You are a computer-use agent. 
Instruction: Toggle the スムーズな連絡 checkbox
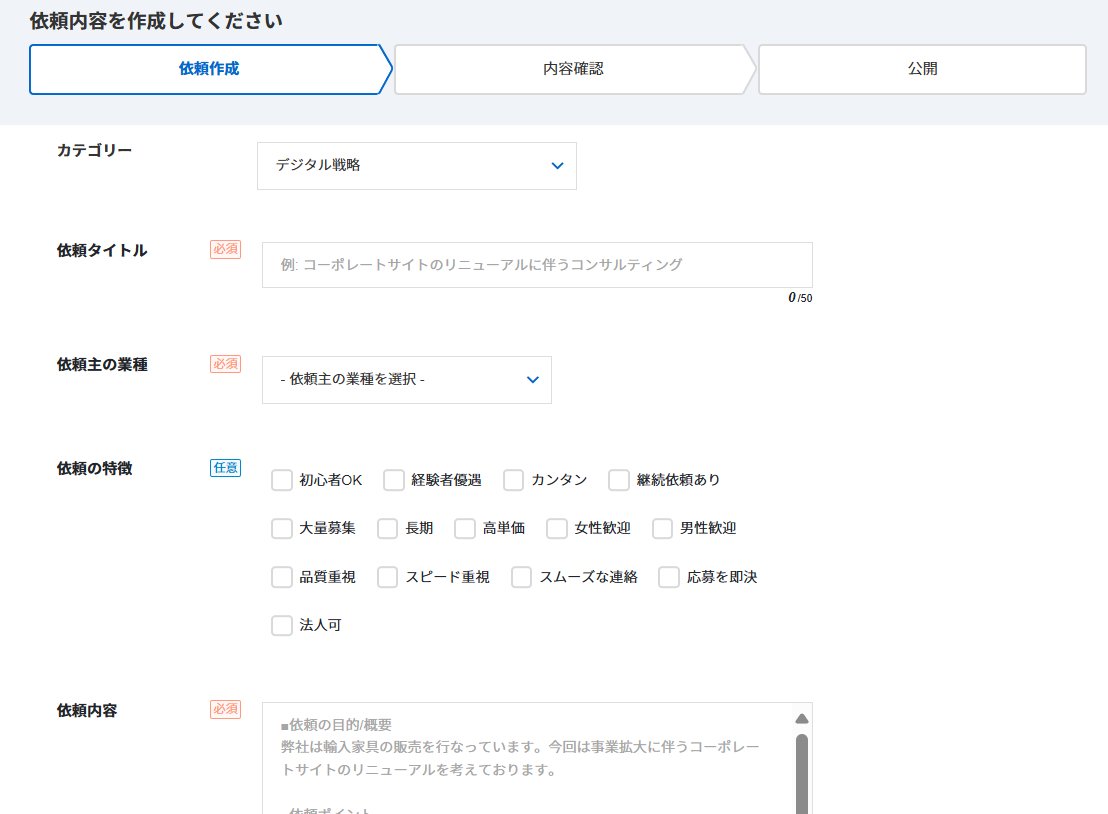coord(522,577)
